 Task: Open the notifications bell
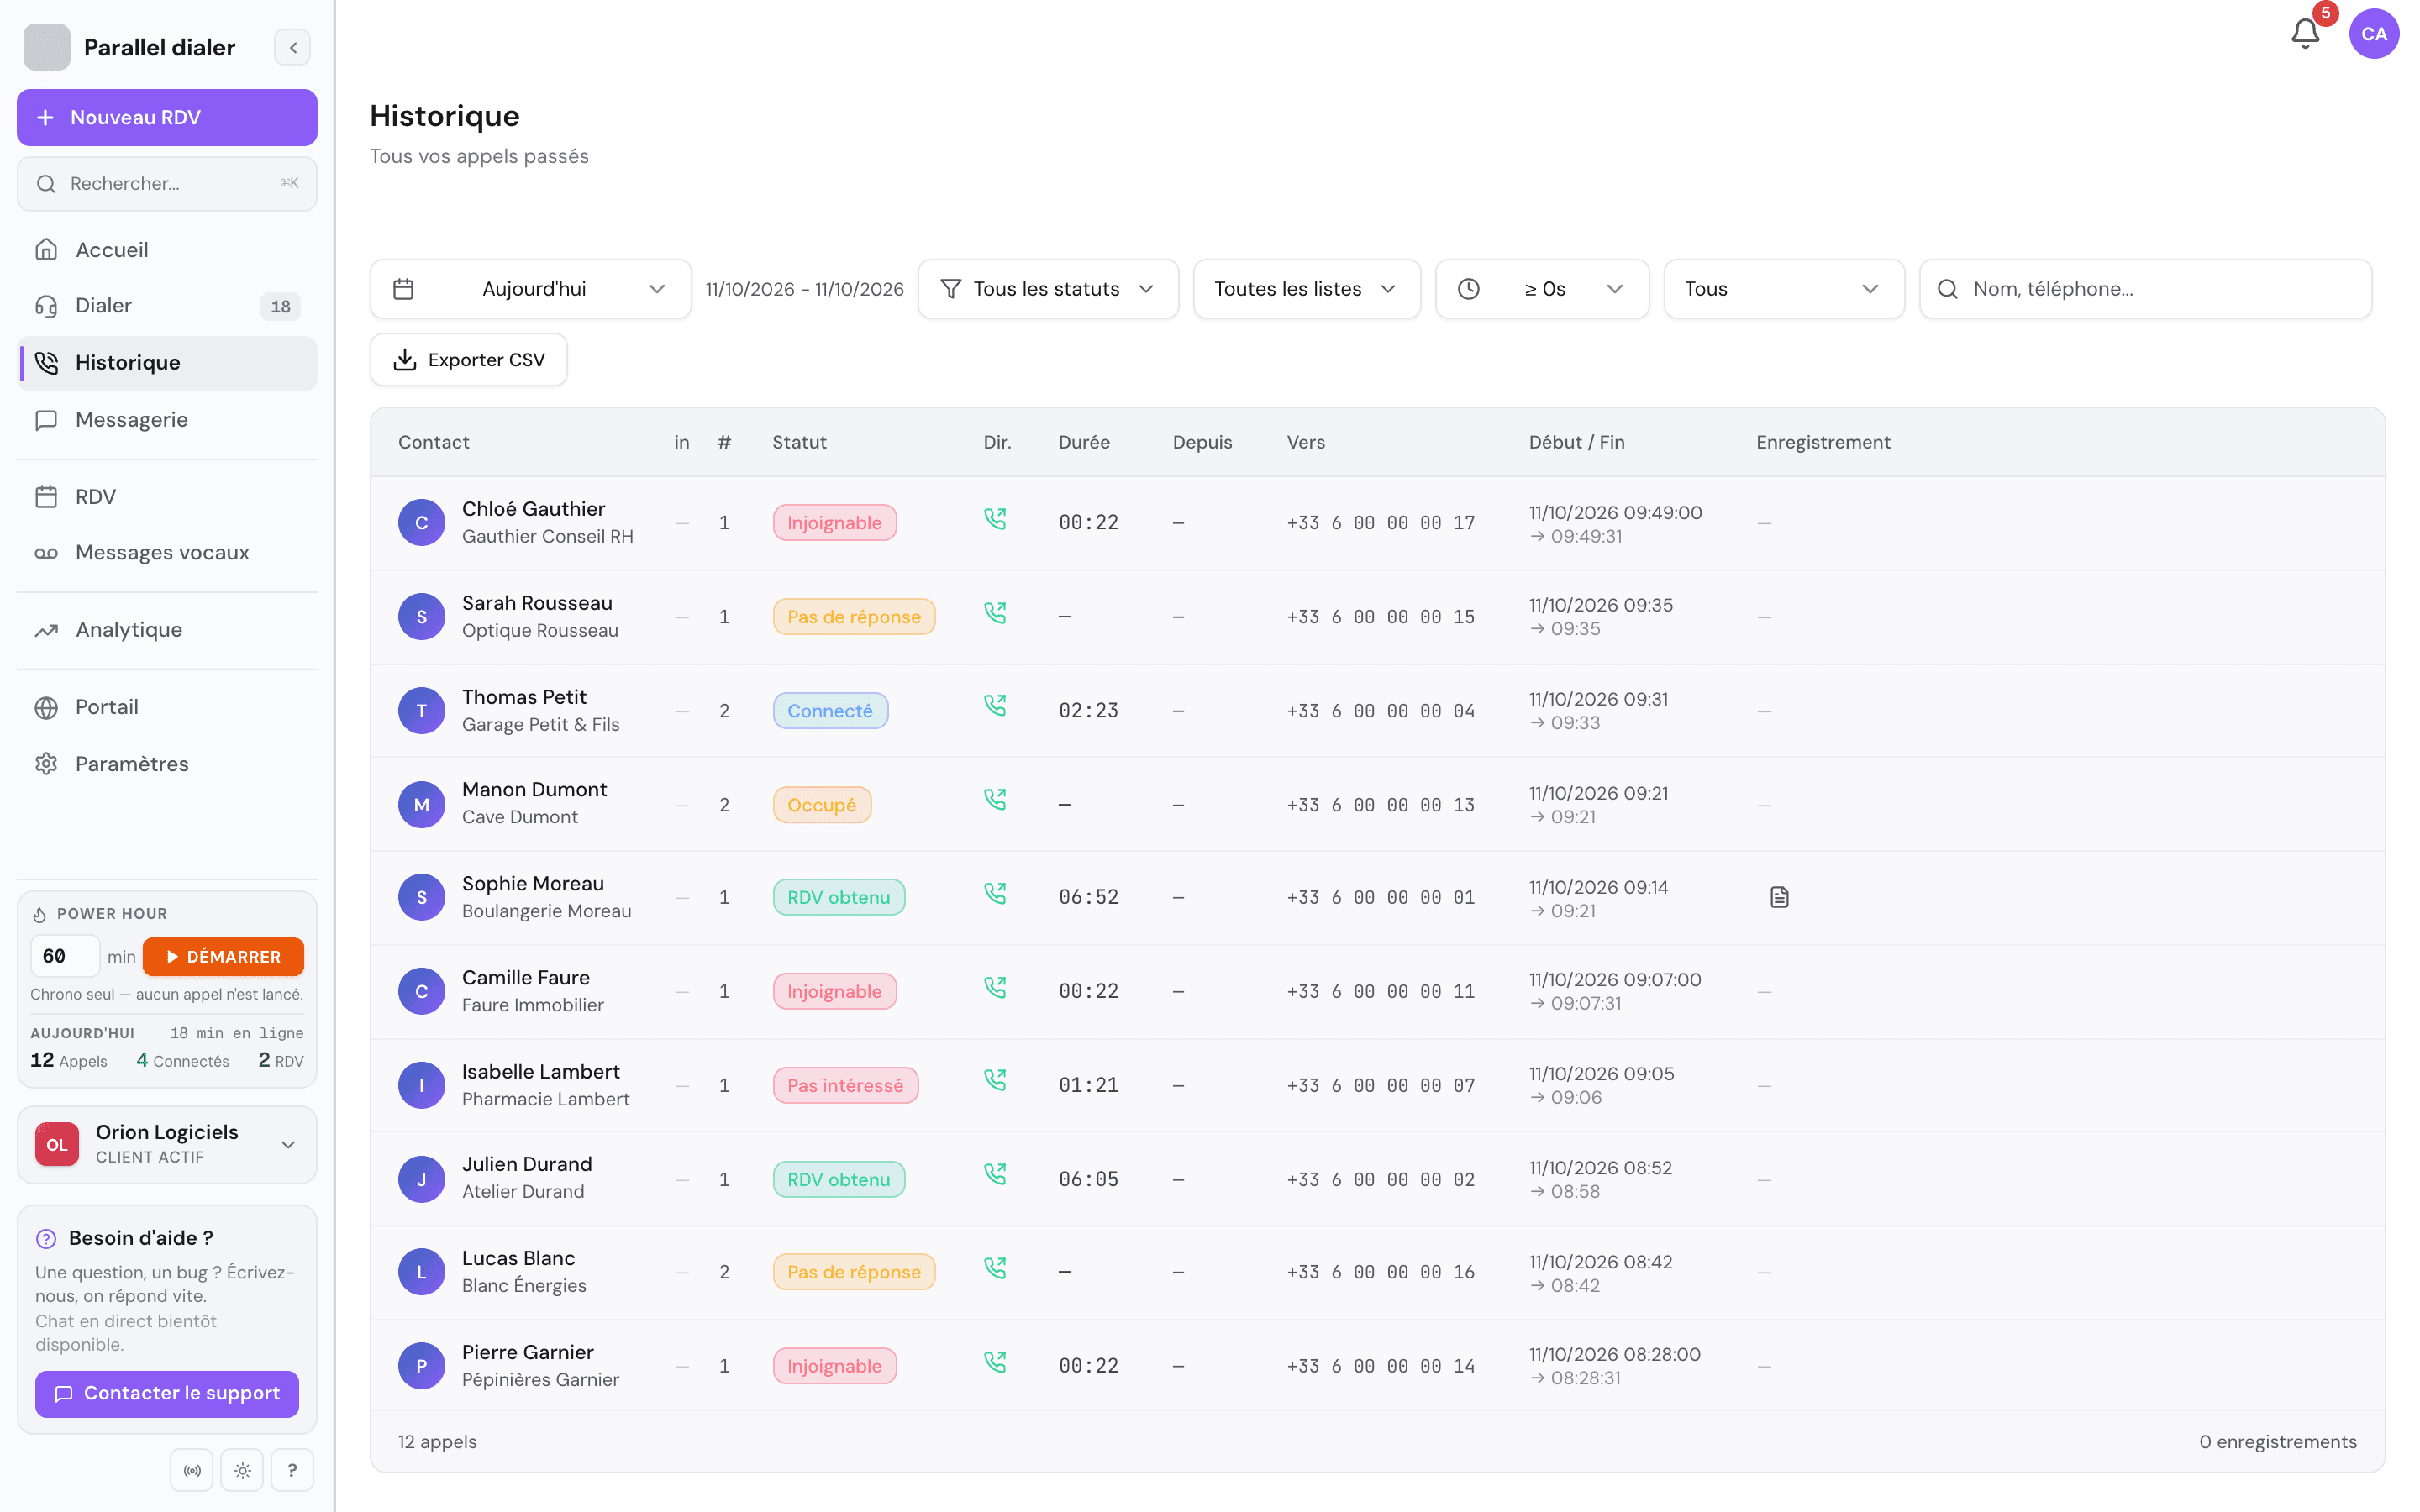pyautogui.click(x=2304, y=34)
